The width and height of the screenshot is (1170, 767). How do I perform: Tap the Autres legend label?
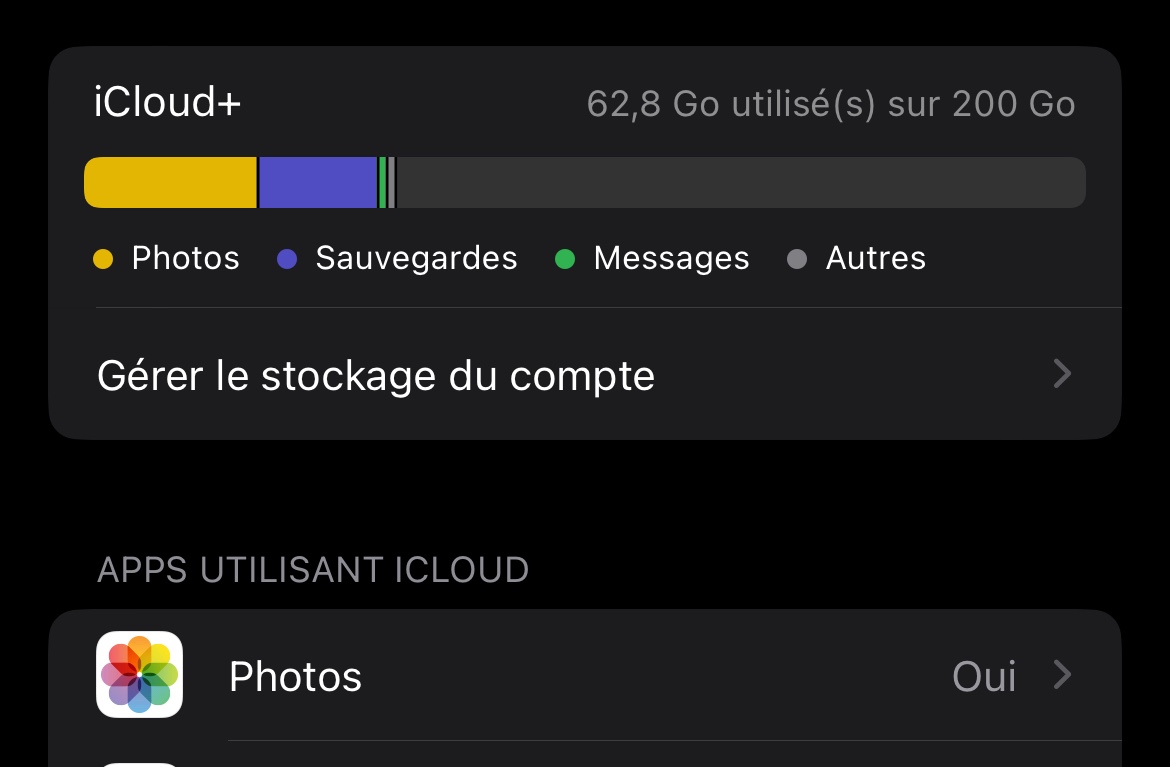pos(876,259)
